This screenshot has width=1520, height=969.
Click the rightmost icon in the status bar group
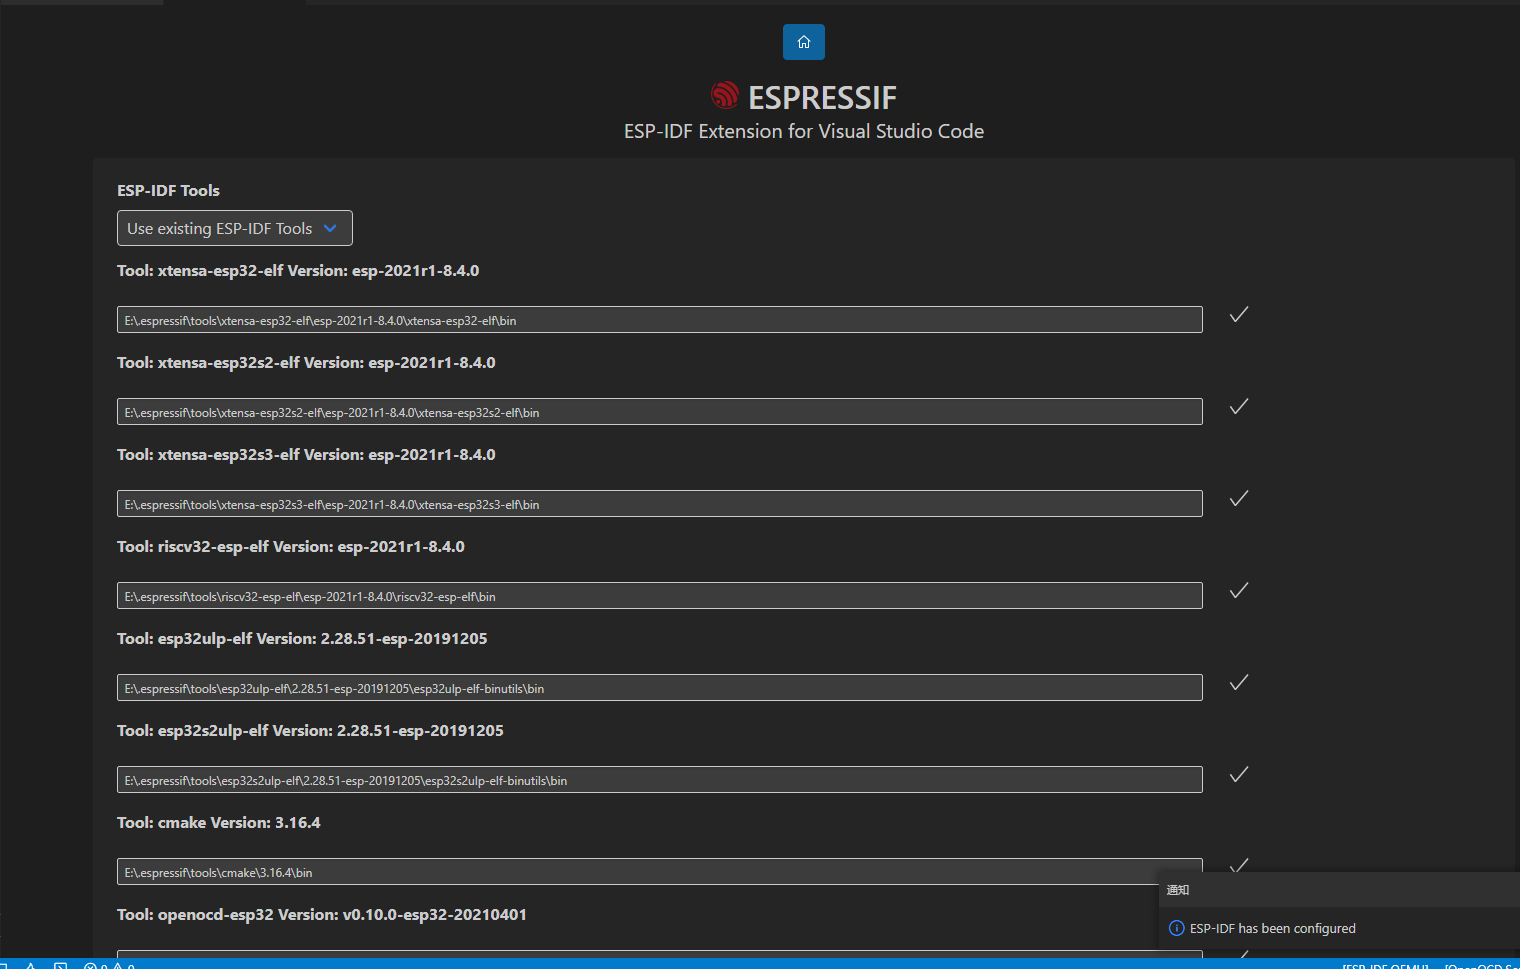(133, 967)
